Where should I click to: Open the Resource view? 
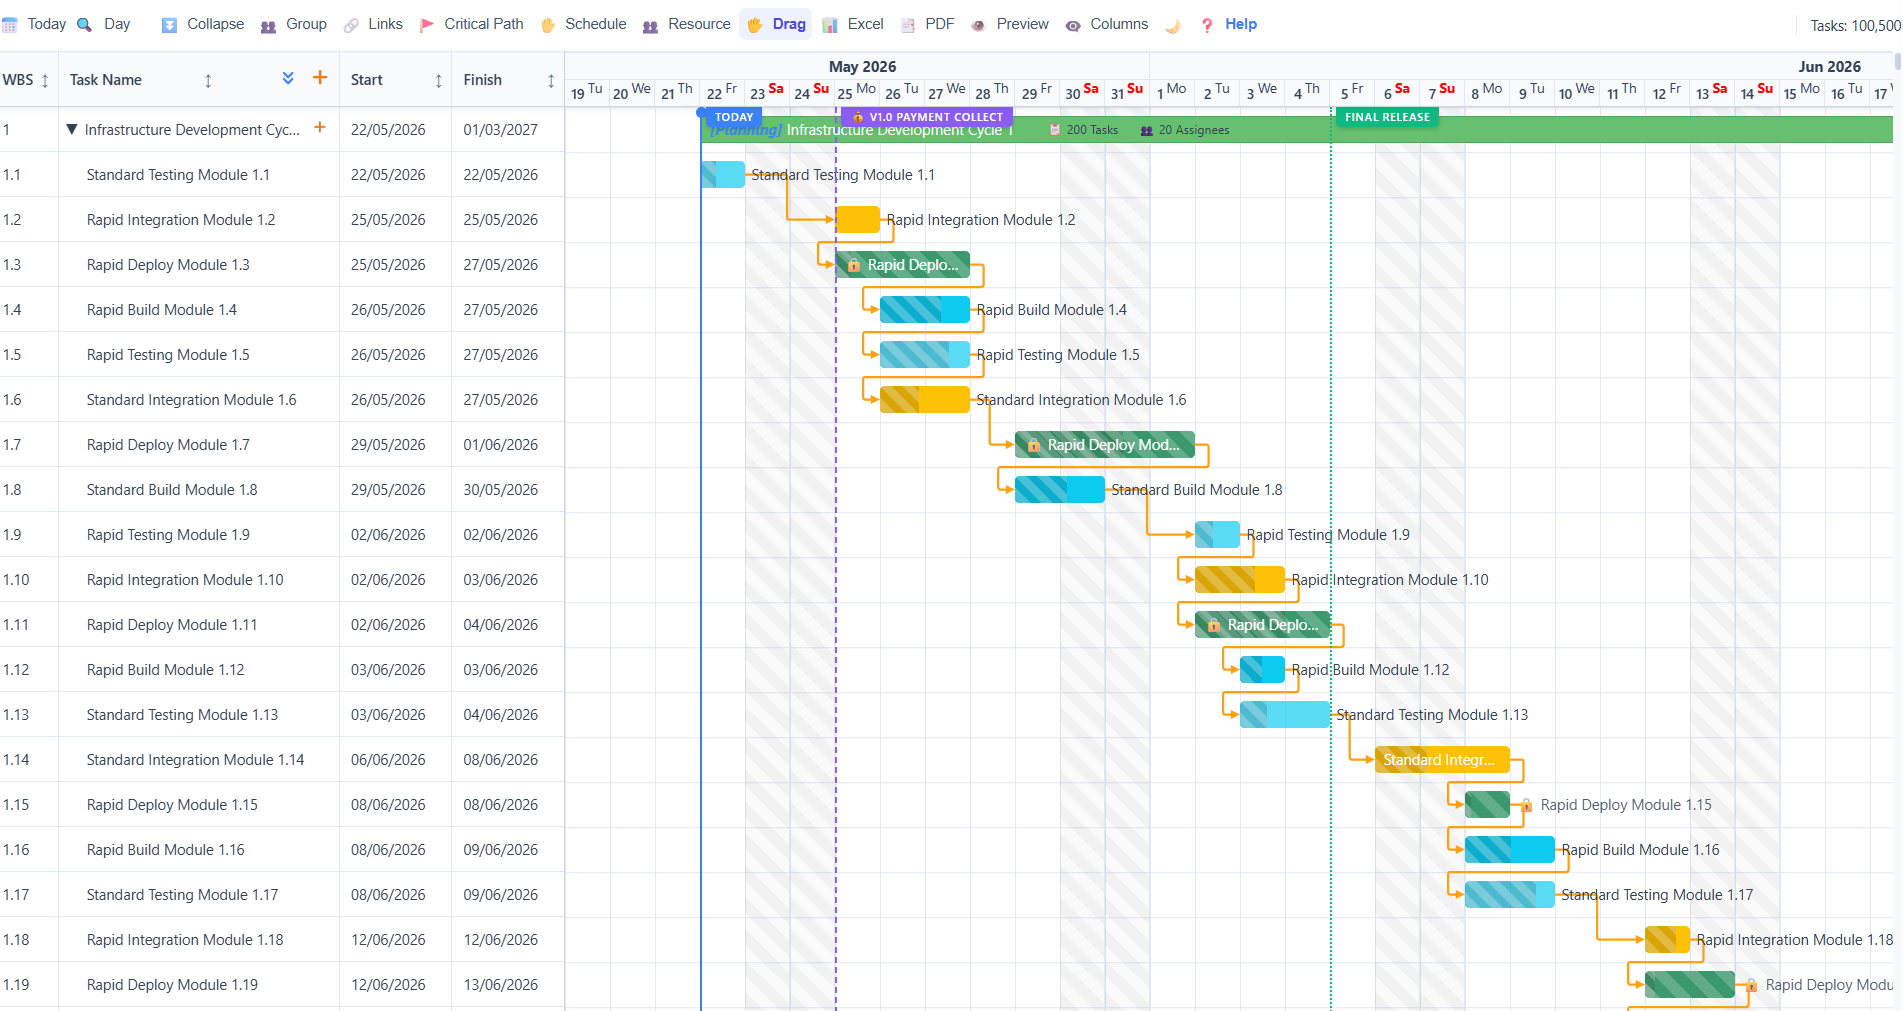(686, 24)
